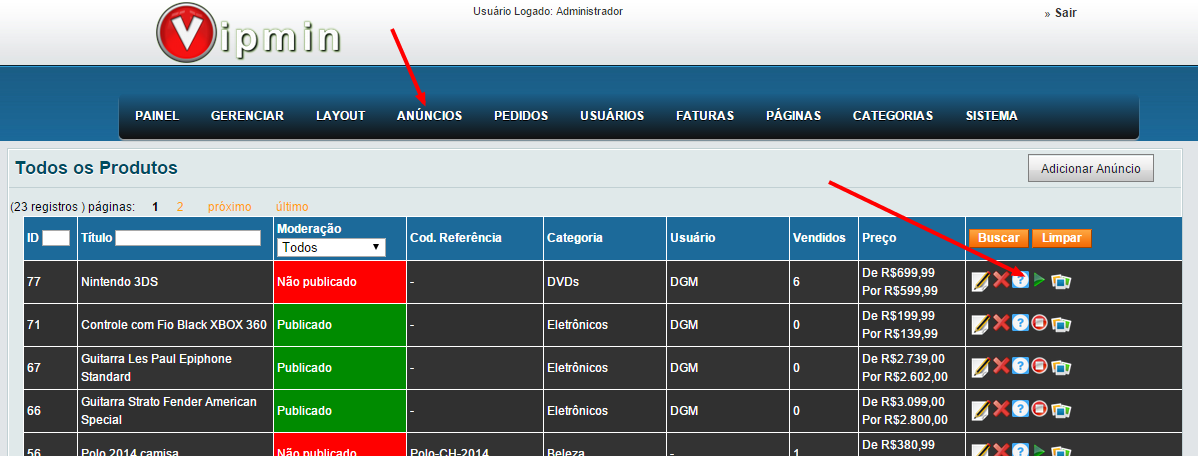Click the orange Buscar button
This screenshot has height=456, width=1198.
pyautogui.click(x=999, y=238)
